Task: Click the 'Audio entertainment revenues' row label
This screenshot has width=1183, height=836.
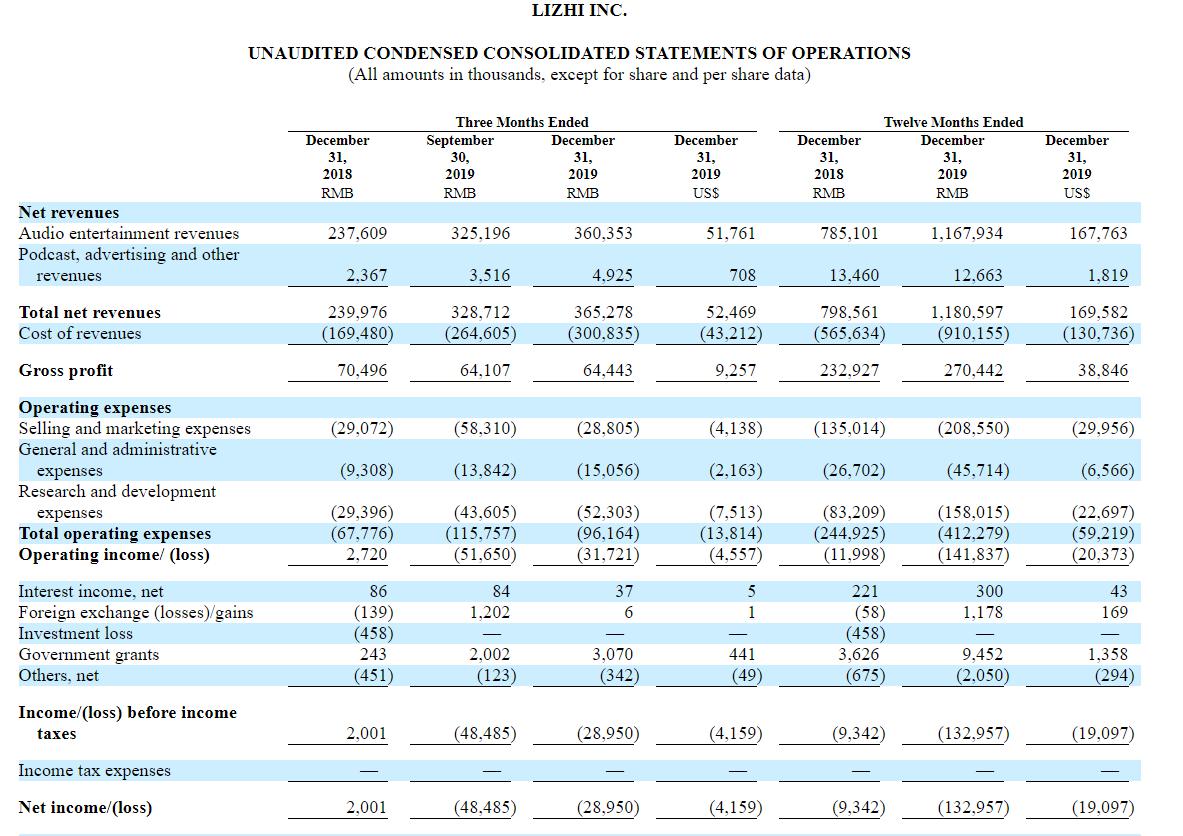Action: 128,234
